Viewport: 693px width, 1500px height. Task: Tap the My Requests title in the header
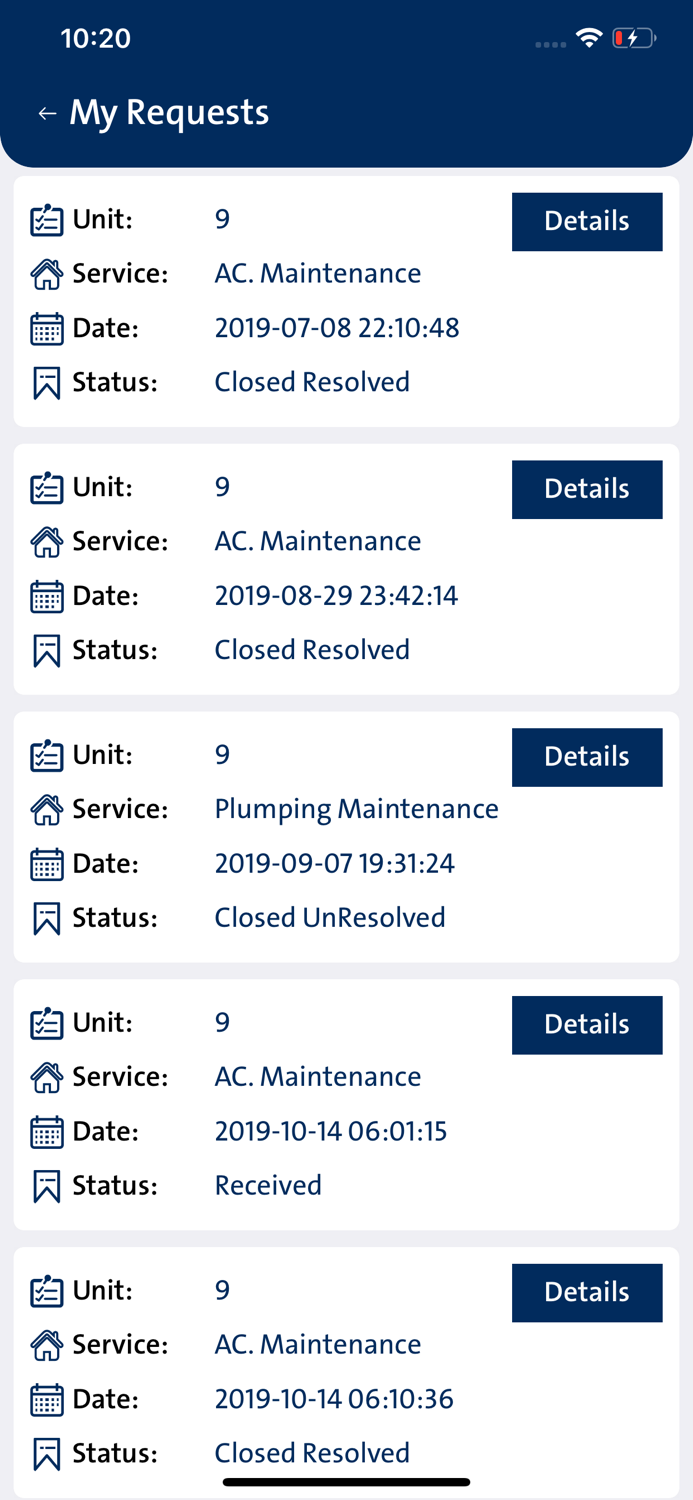(168, 112)
